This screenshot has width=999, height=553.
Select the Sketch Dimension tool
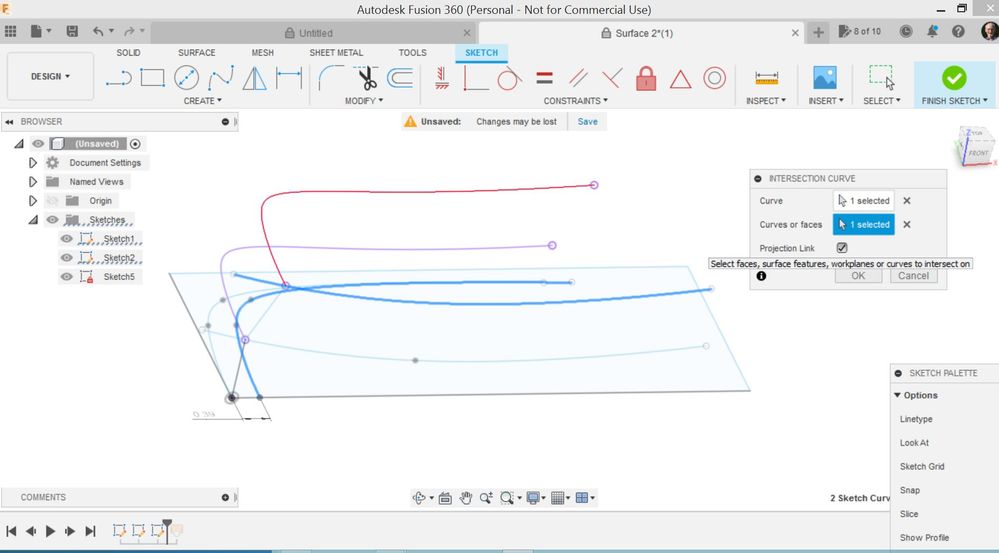coord(289,78)
